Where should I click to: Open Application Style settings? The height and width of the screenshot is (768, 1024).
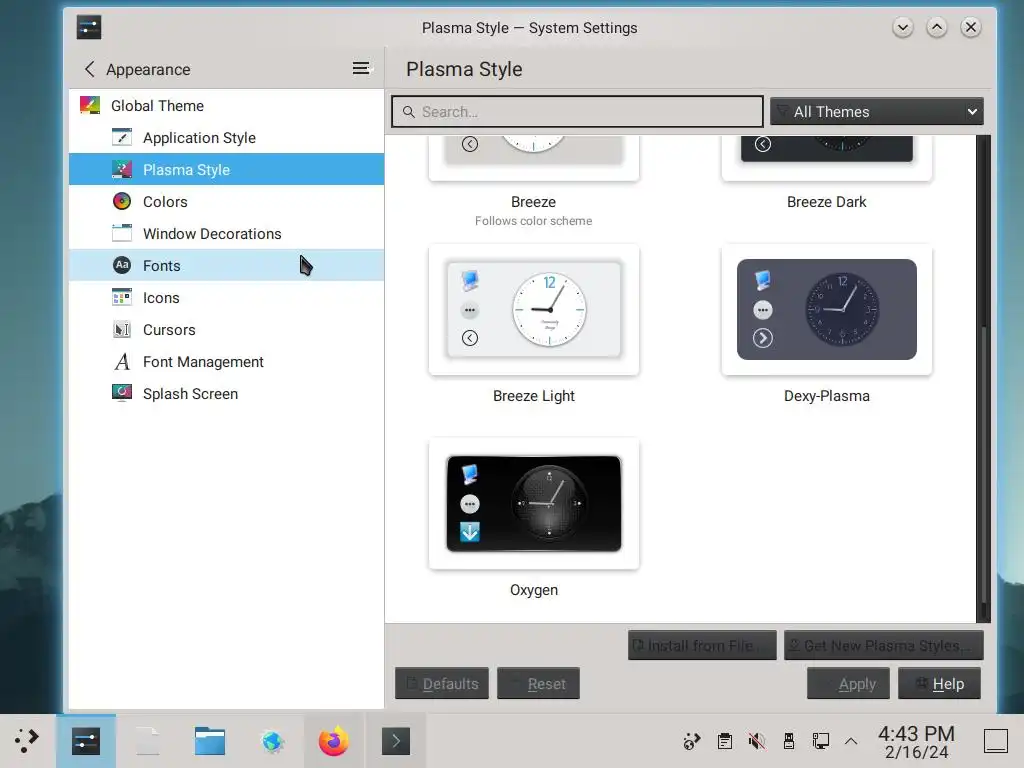226,137
